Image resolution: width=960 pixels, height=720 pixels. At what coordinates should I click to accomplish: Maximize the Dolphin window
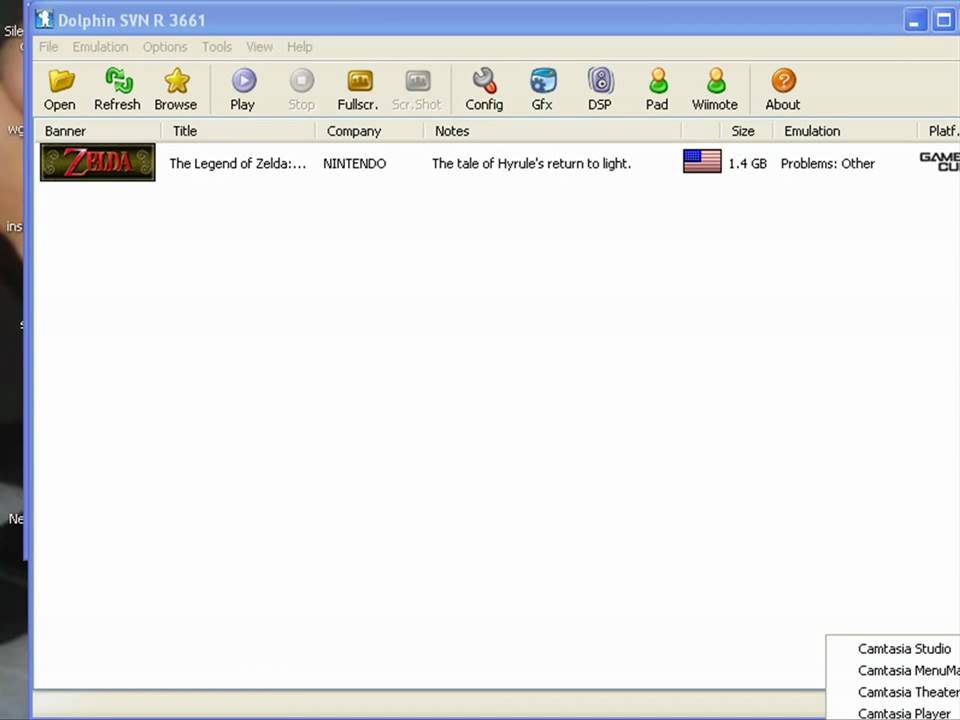[944, 20]
